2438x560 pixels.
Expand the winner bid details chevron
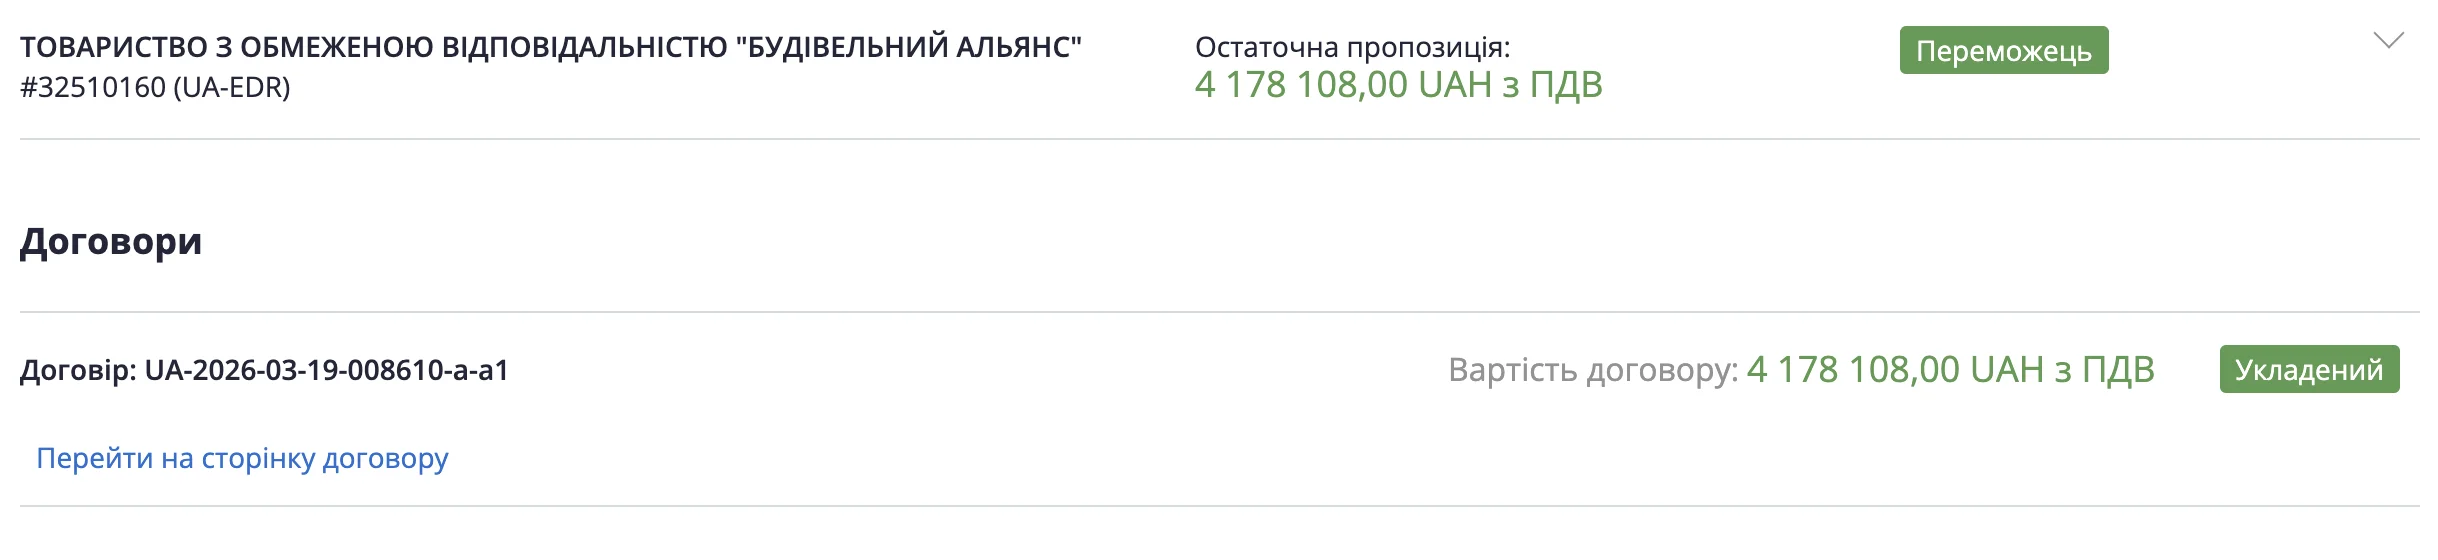pos(2388,41)
